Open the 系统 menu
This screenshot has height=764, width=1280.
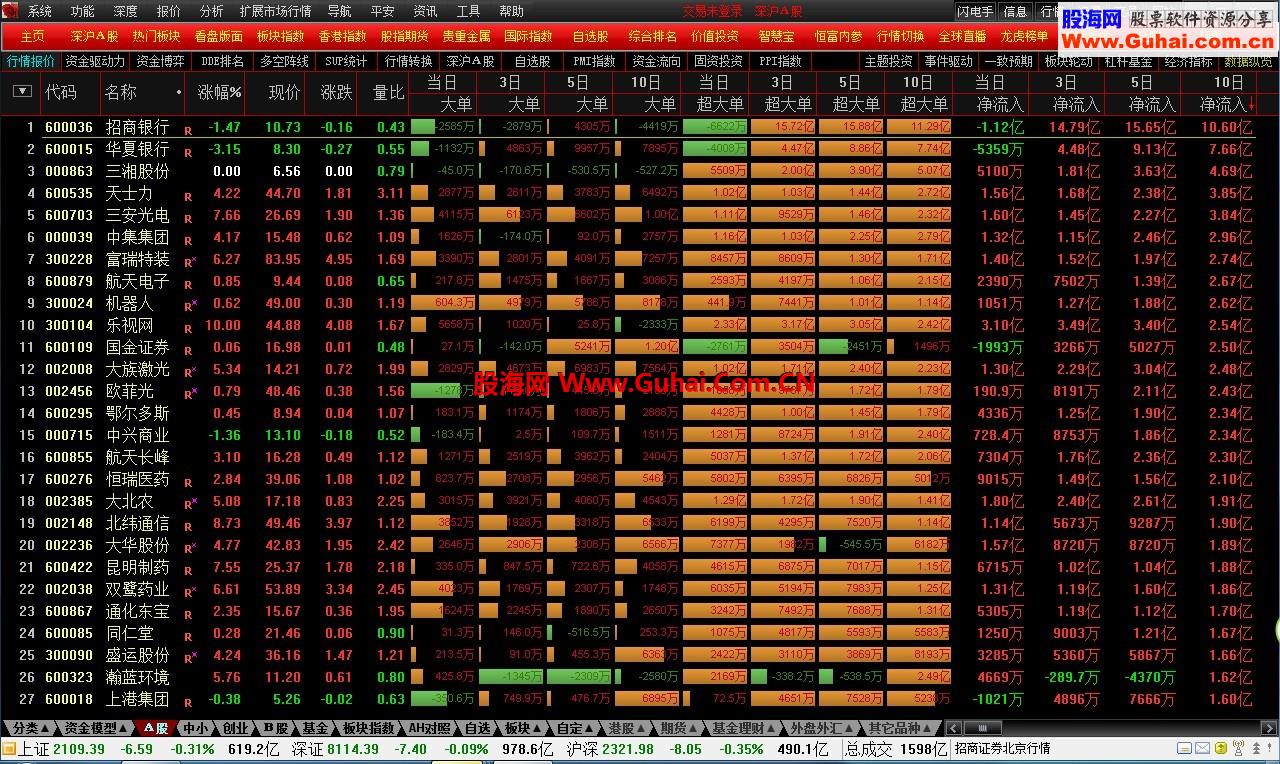pos(40,12)
